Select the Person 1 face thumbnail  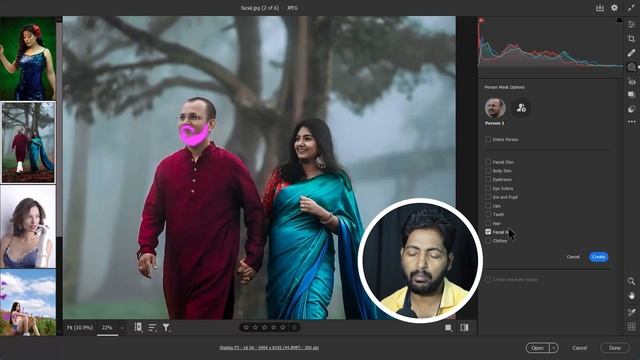[x=495, y=108]
